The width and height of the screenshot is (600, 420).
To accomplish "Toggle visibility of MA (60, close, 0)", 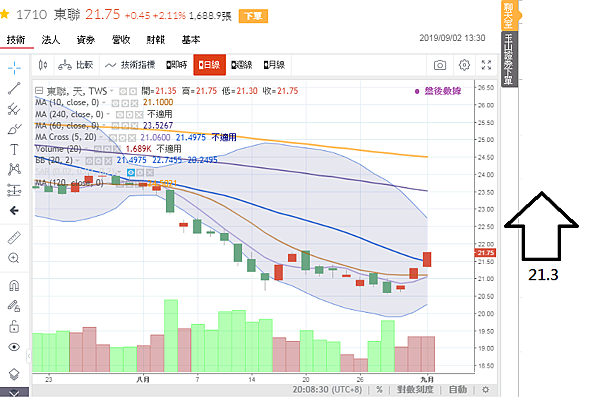I will coord(115,126).
